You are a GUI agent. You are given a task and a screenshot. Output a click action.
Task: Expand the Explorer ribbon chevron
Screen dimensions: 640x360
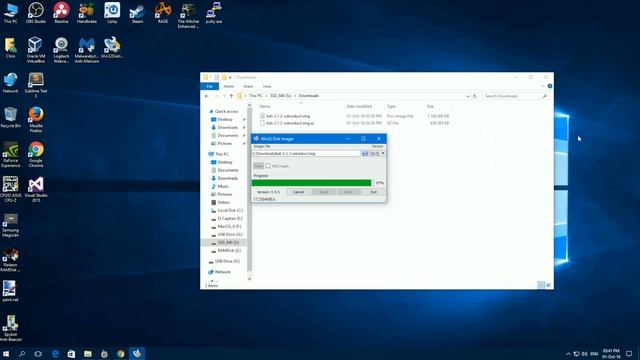click(x=542, y=86)
